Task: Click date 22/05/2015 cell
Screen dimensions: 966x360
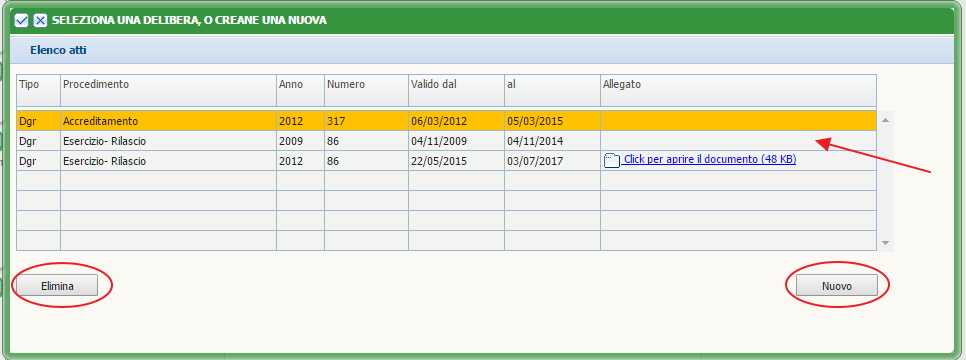Action: click(x=456, y=161)
